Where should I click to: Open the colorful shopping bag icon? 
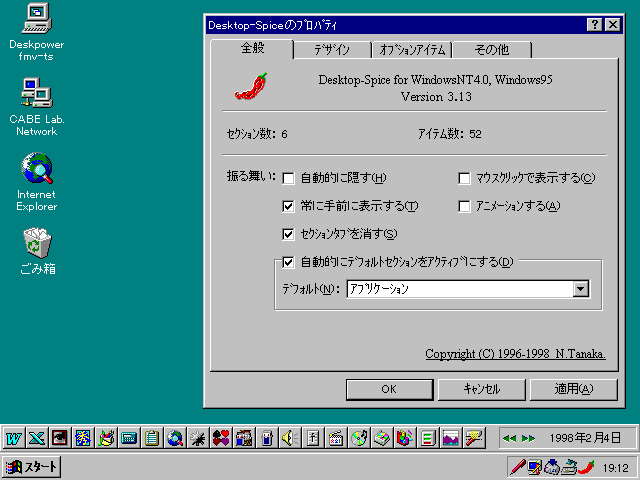[x=405, y=438]
